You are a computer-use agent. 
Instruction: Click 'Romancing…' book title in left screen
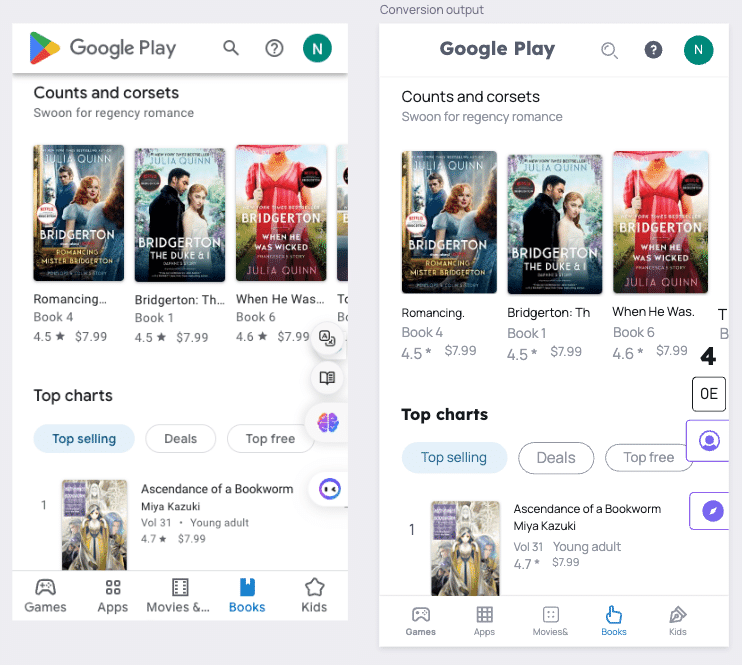coord(70,300)
